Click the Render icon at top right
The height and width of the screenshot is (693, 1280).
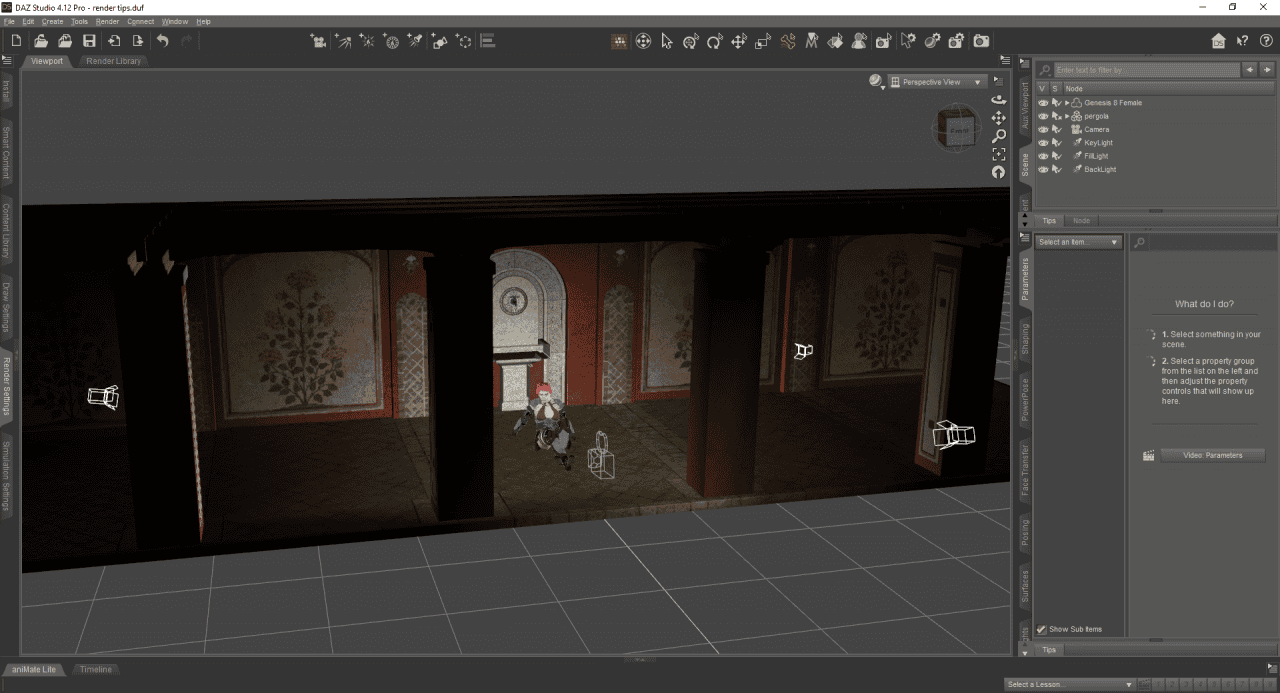point(980,41)
